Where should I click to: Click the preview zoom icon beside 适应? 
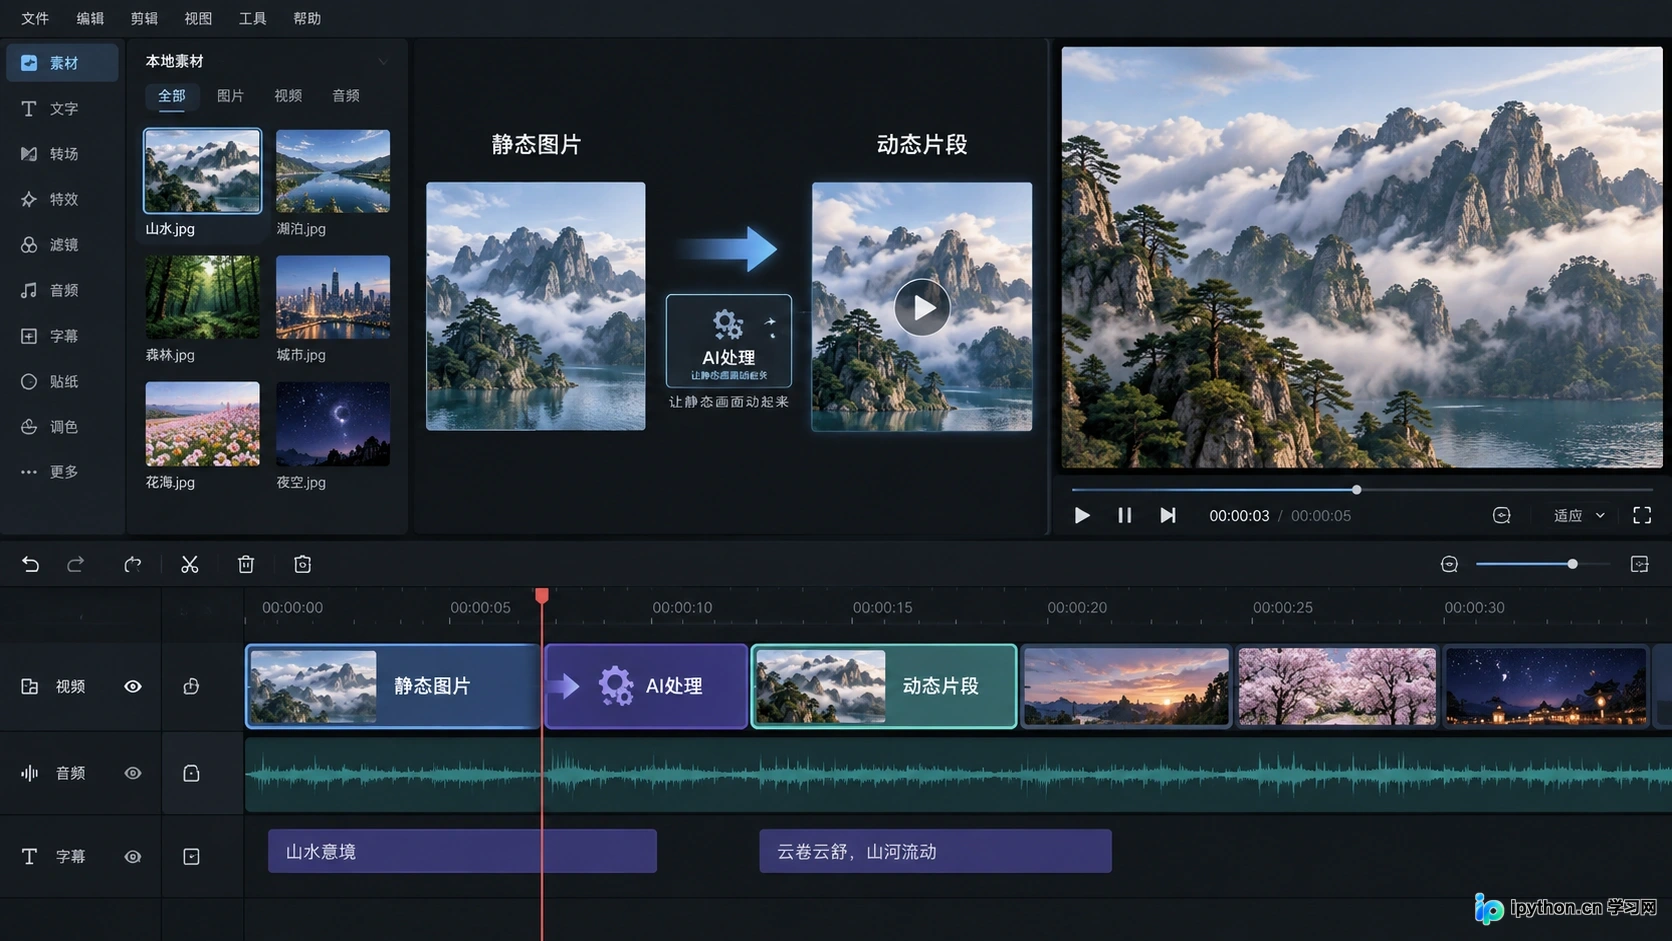[1501, 515]
